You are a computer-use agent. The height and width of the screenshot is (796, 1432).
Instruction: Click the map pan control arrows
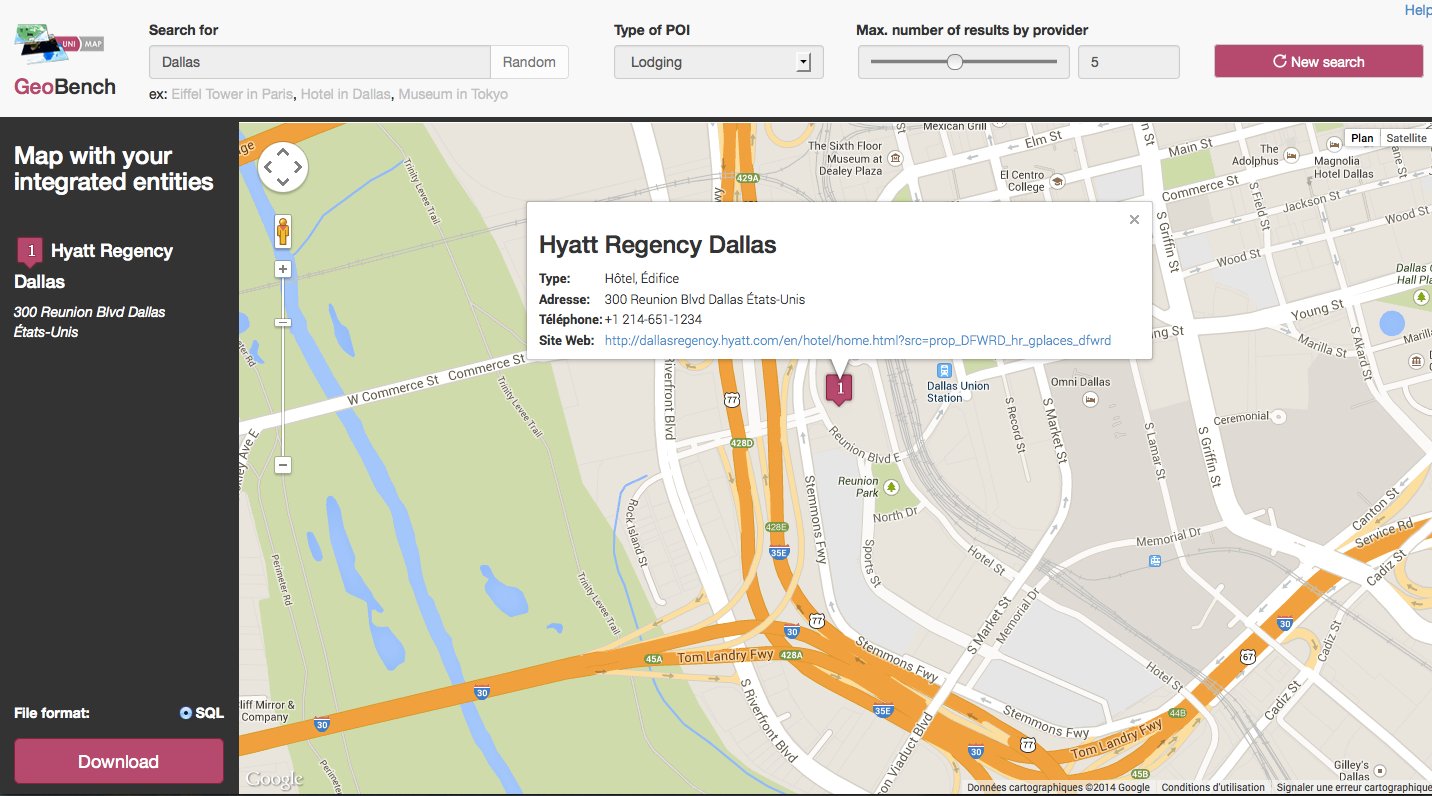283,166
